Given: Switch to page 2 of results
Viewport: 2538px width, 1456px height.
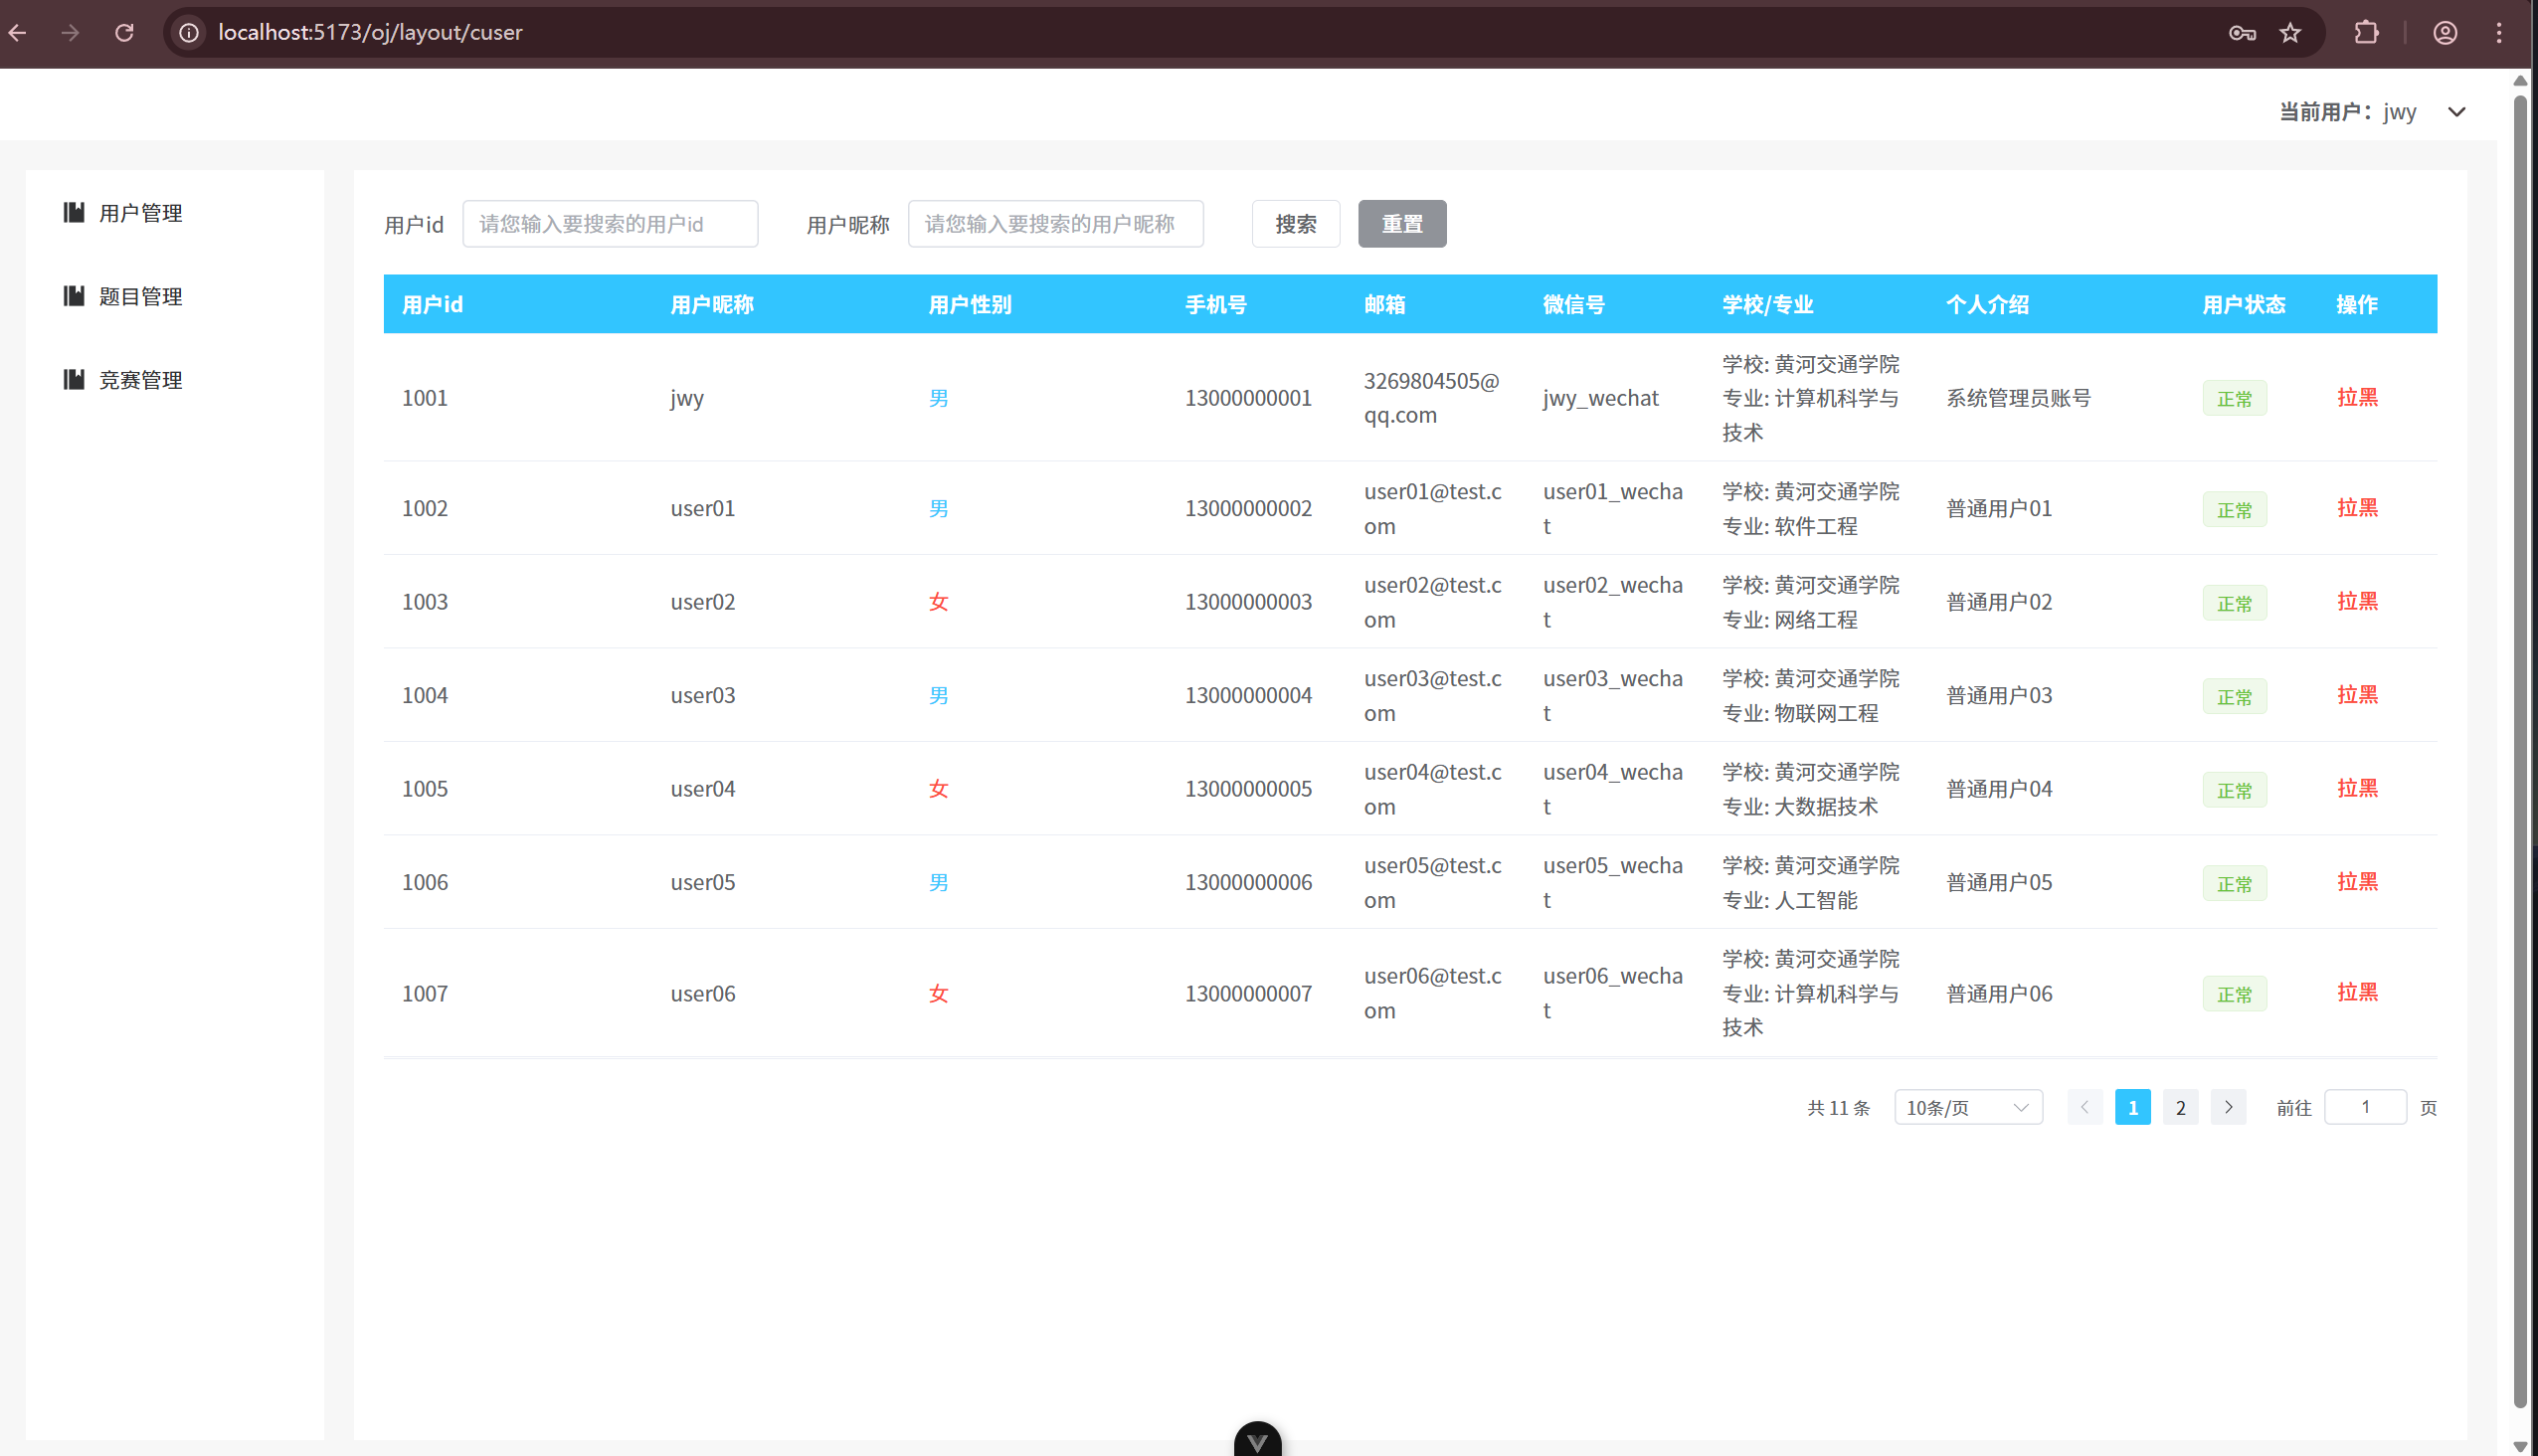Looking at the screenshot, I should 2180,1107.
